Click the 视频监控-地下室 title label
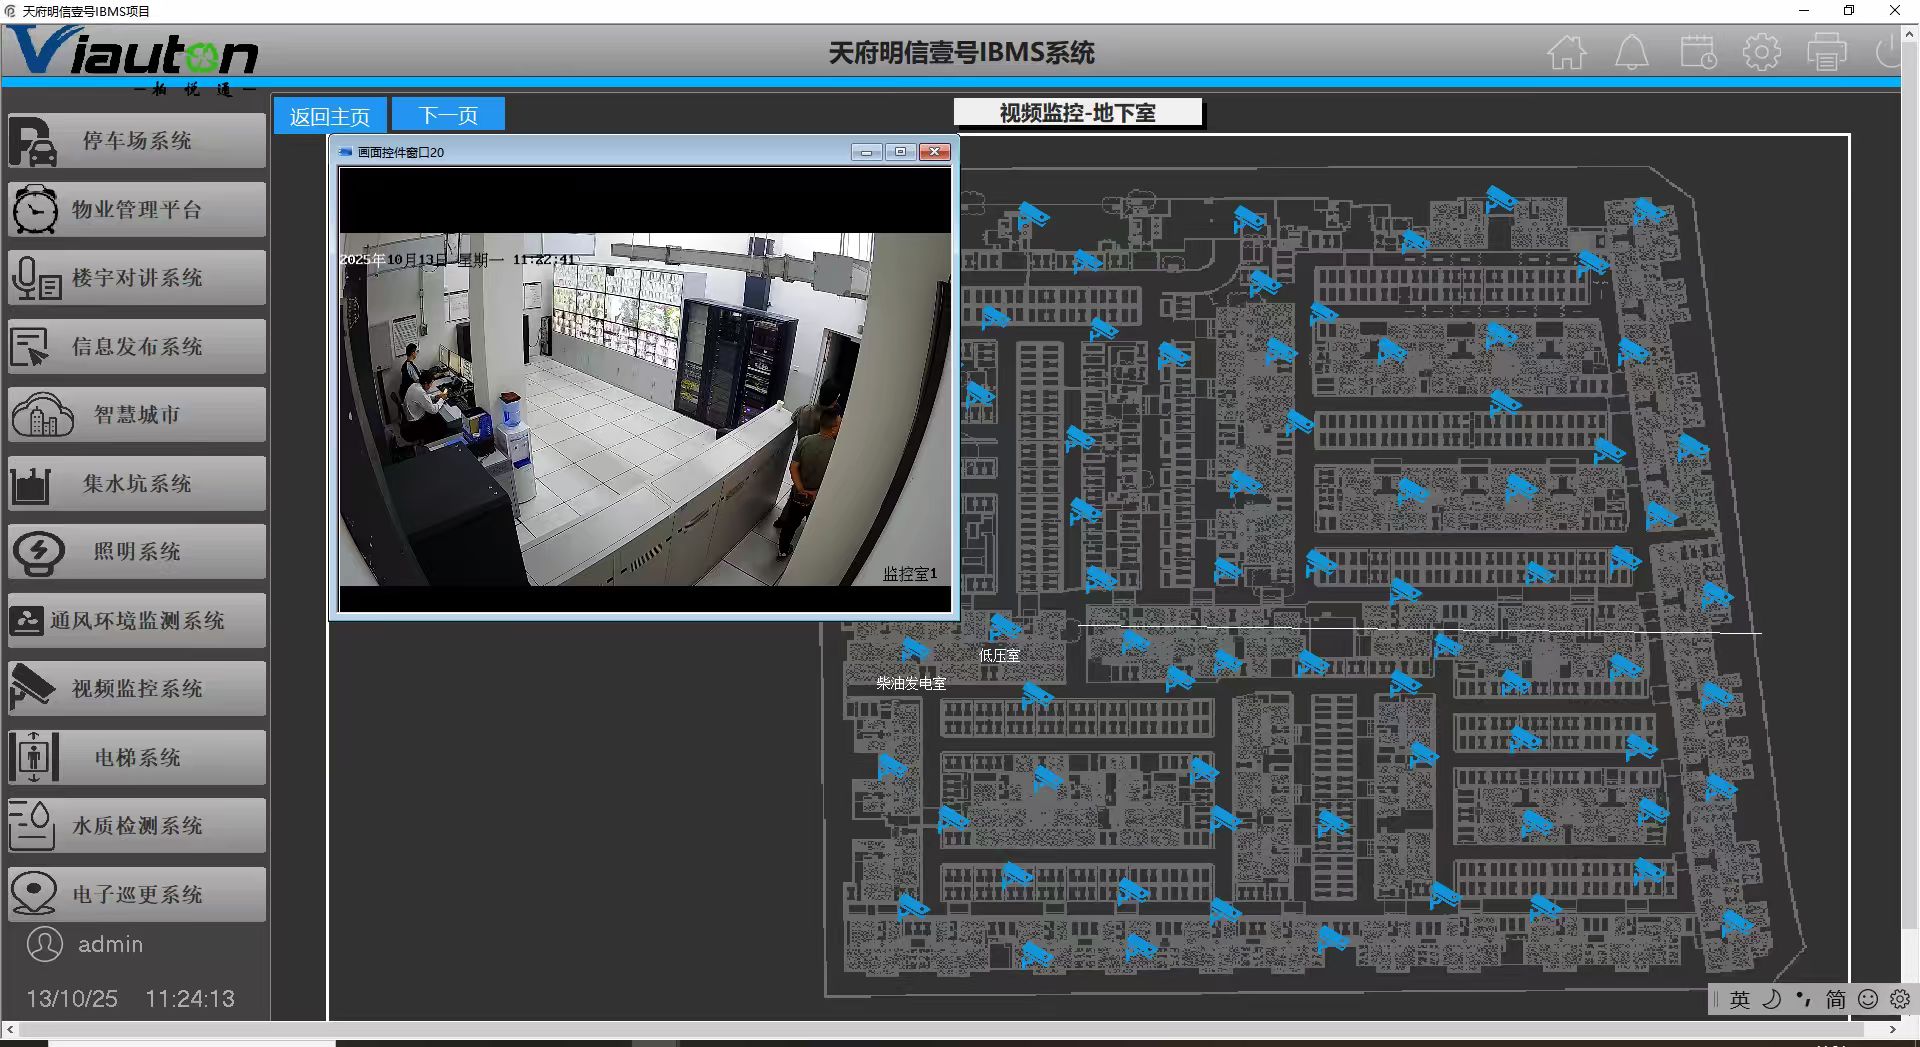 click(1078, 113)
